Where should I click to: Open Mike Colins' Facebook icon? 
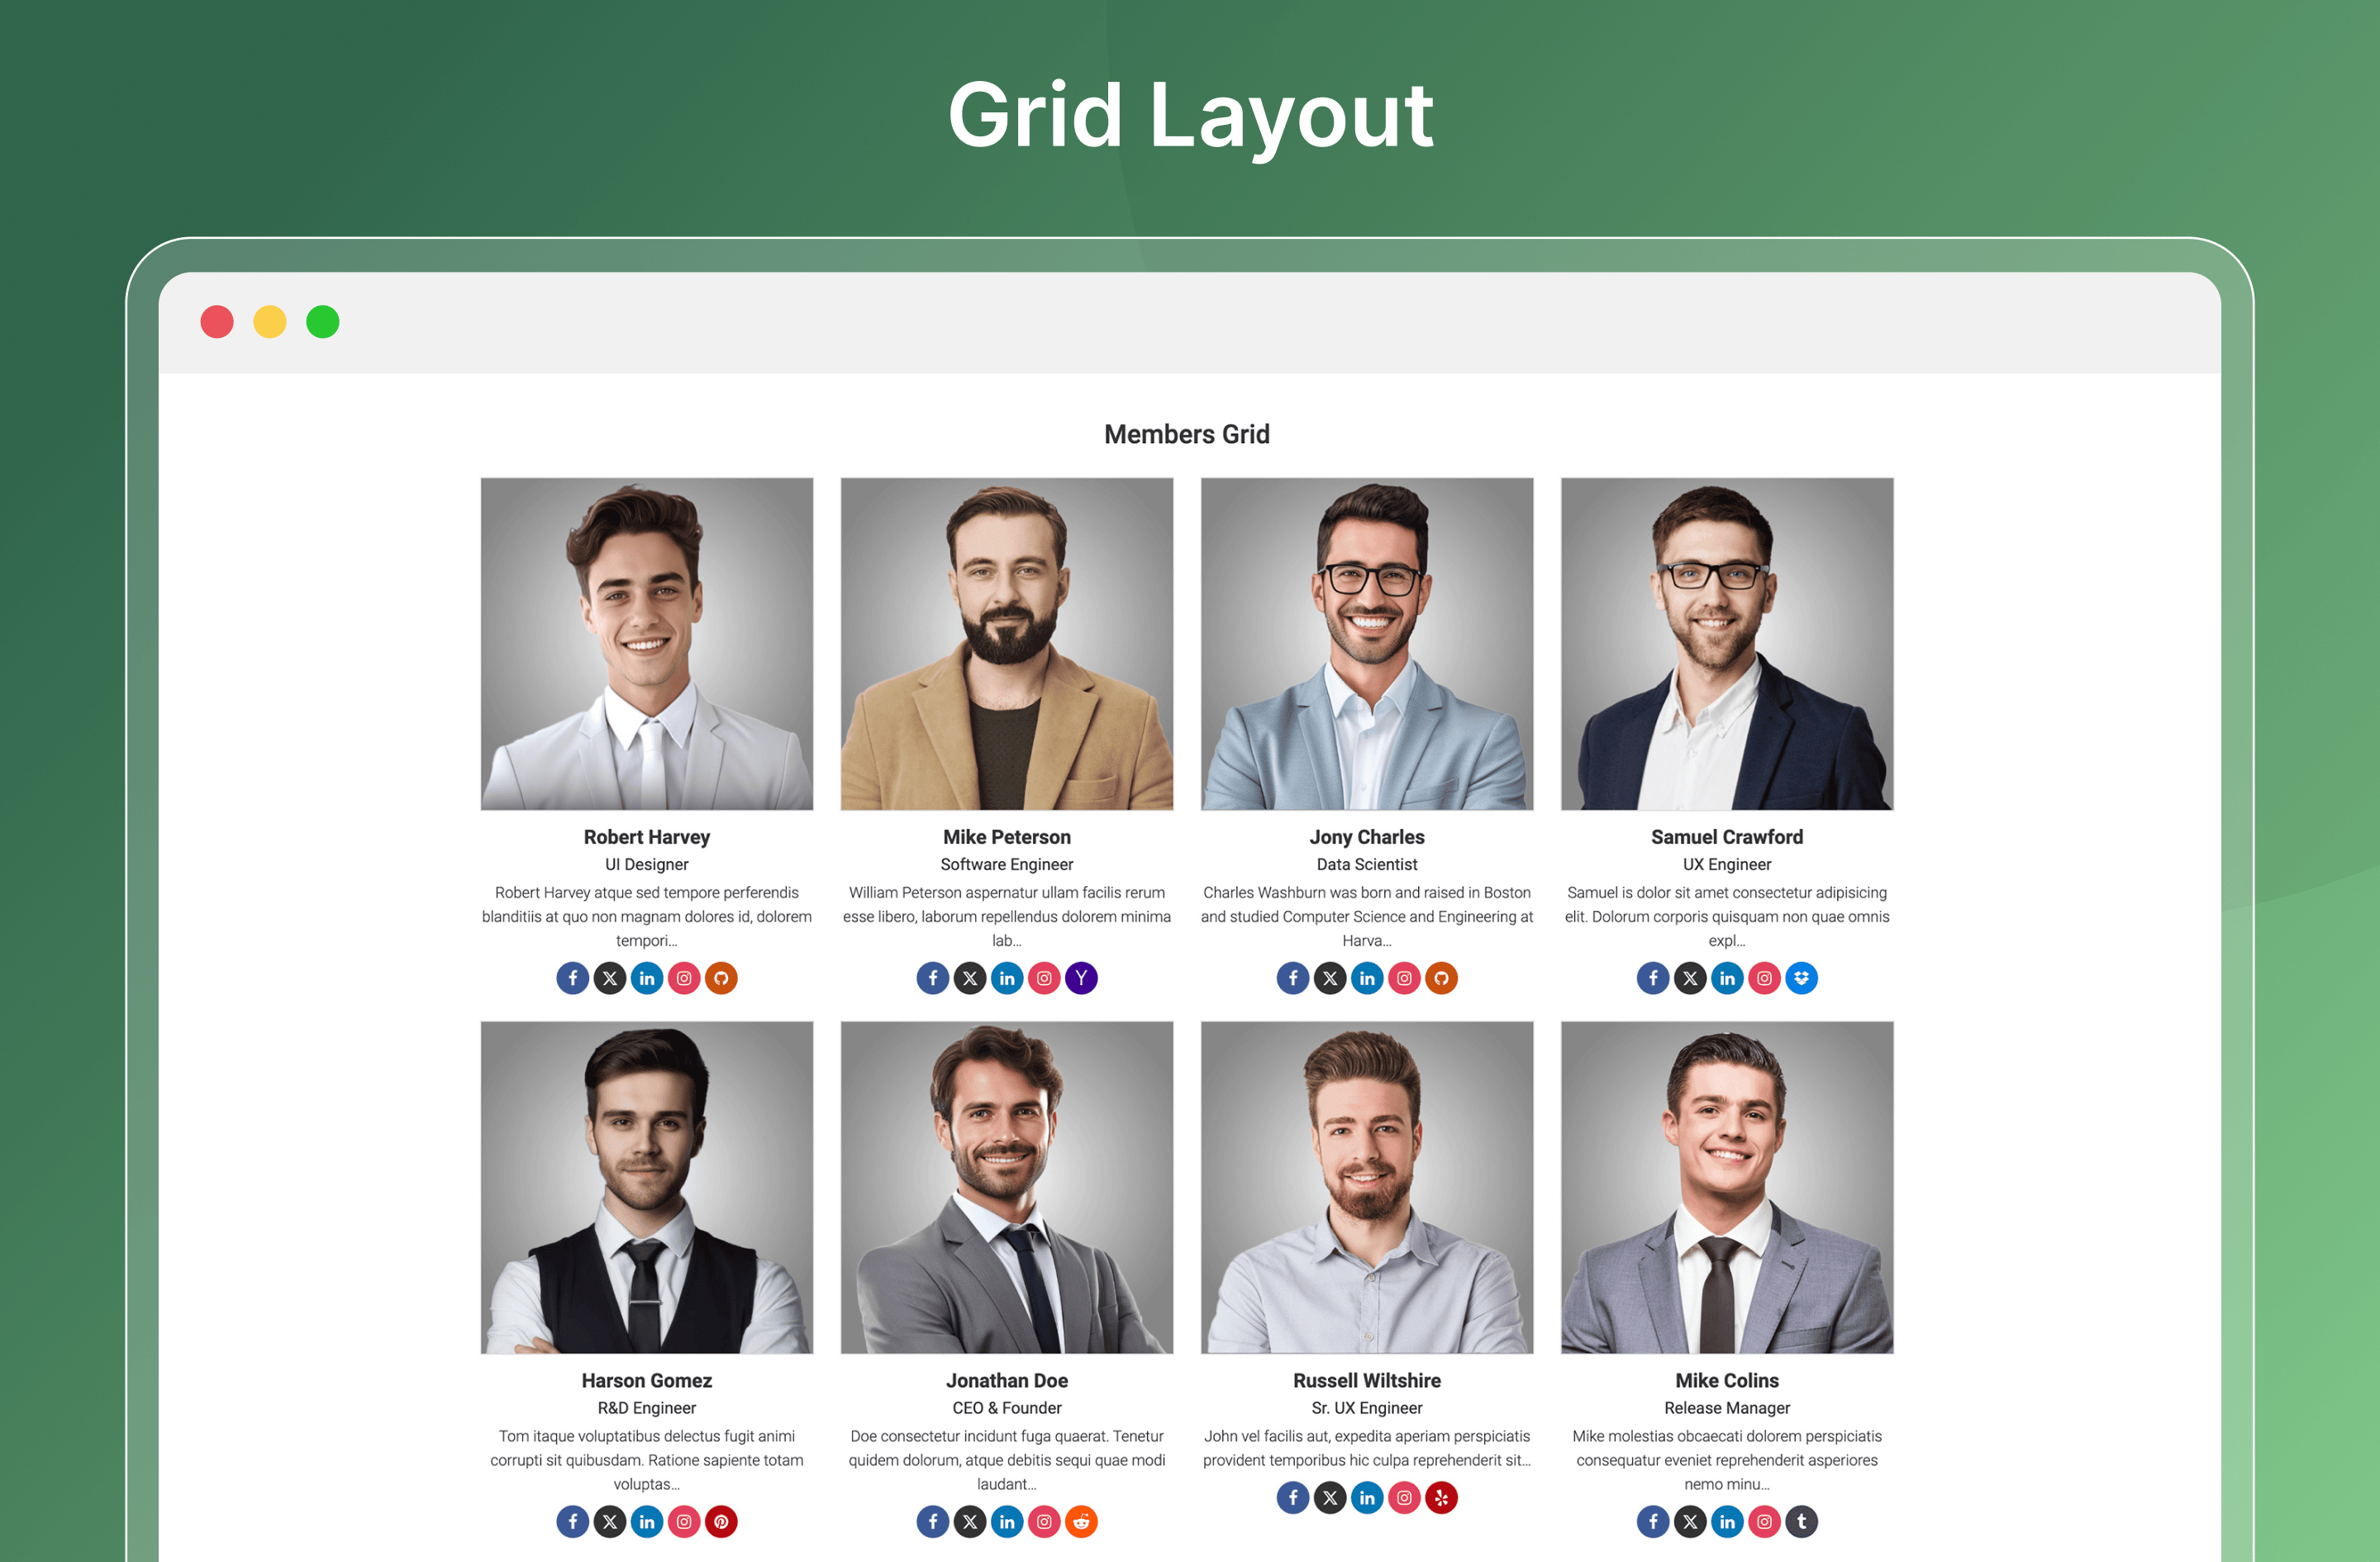(x=1653, y=1522)
